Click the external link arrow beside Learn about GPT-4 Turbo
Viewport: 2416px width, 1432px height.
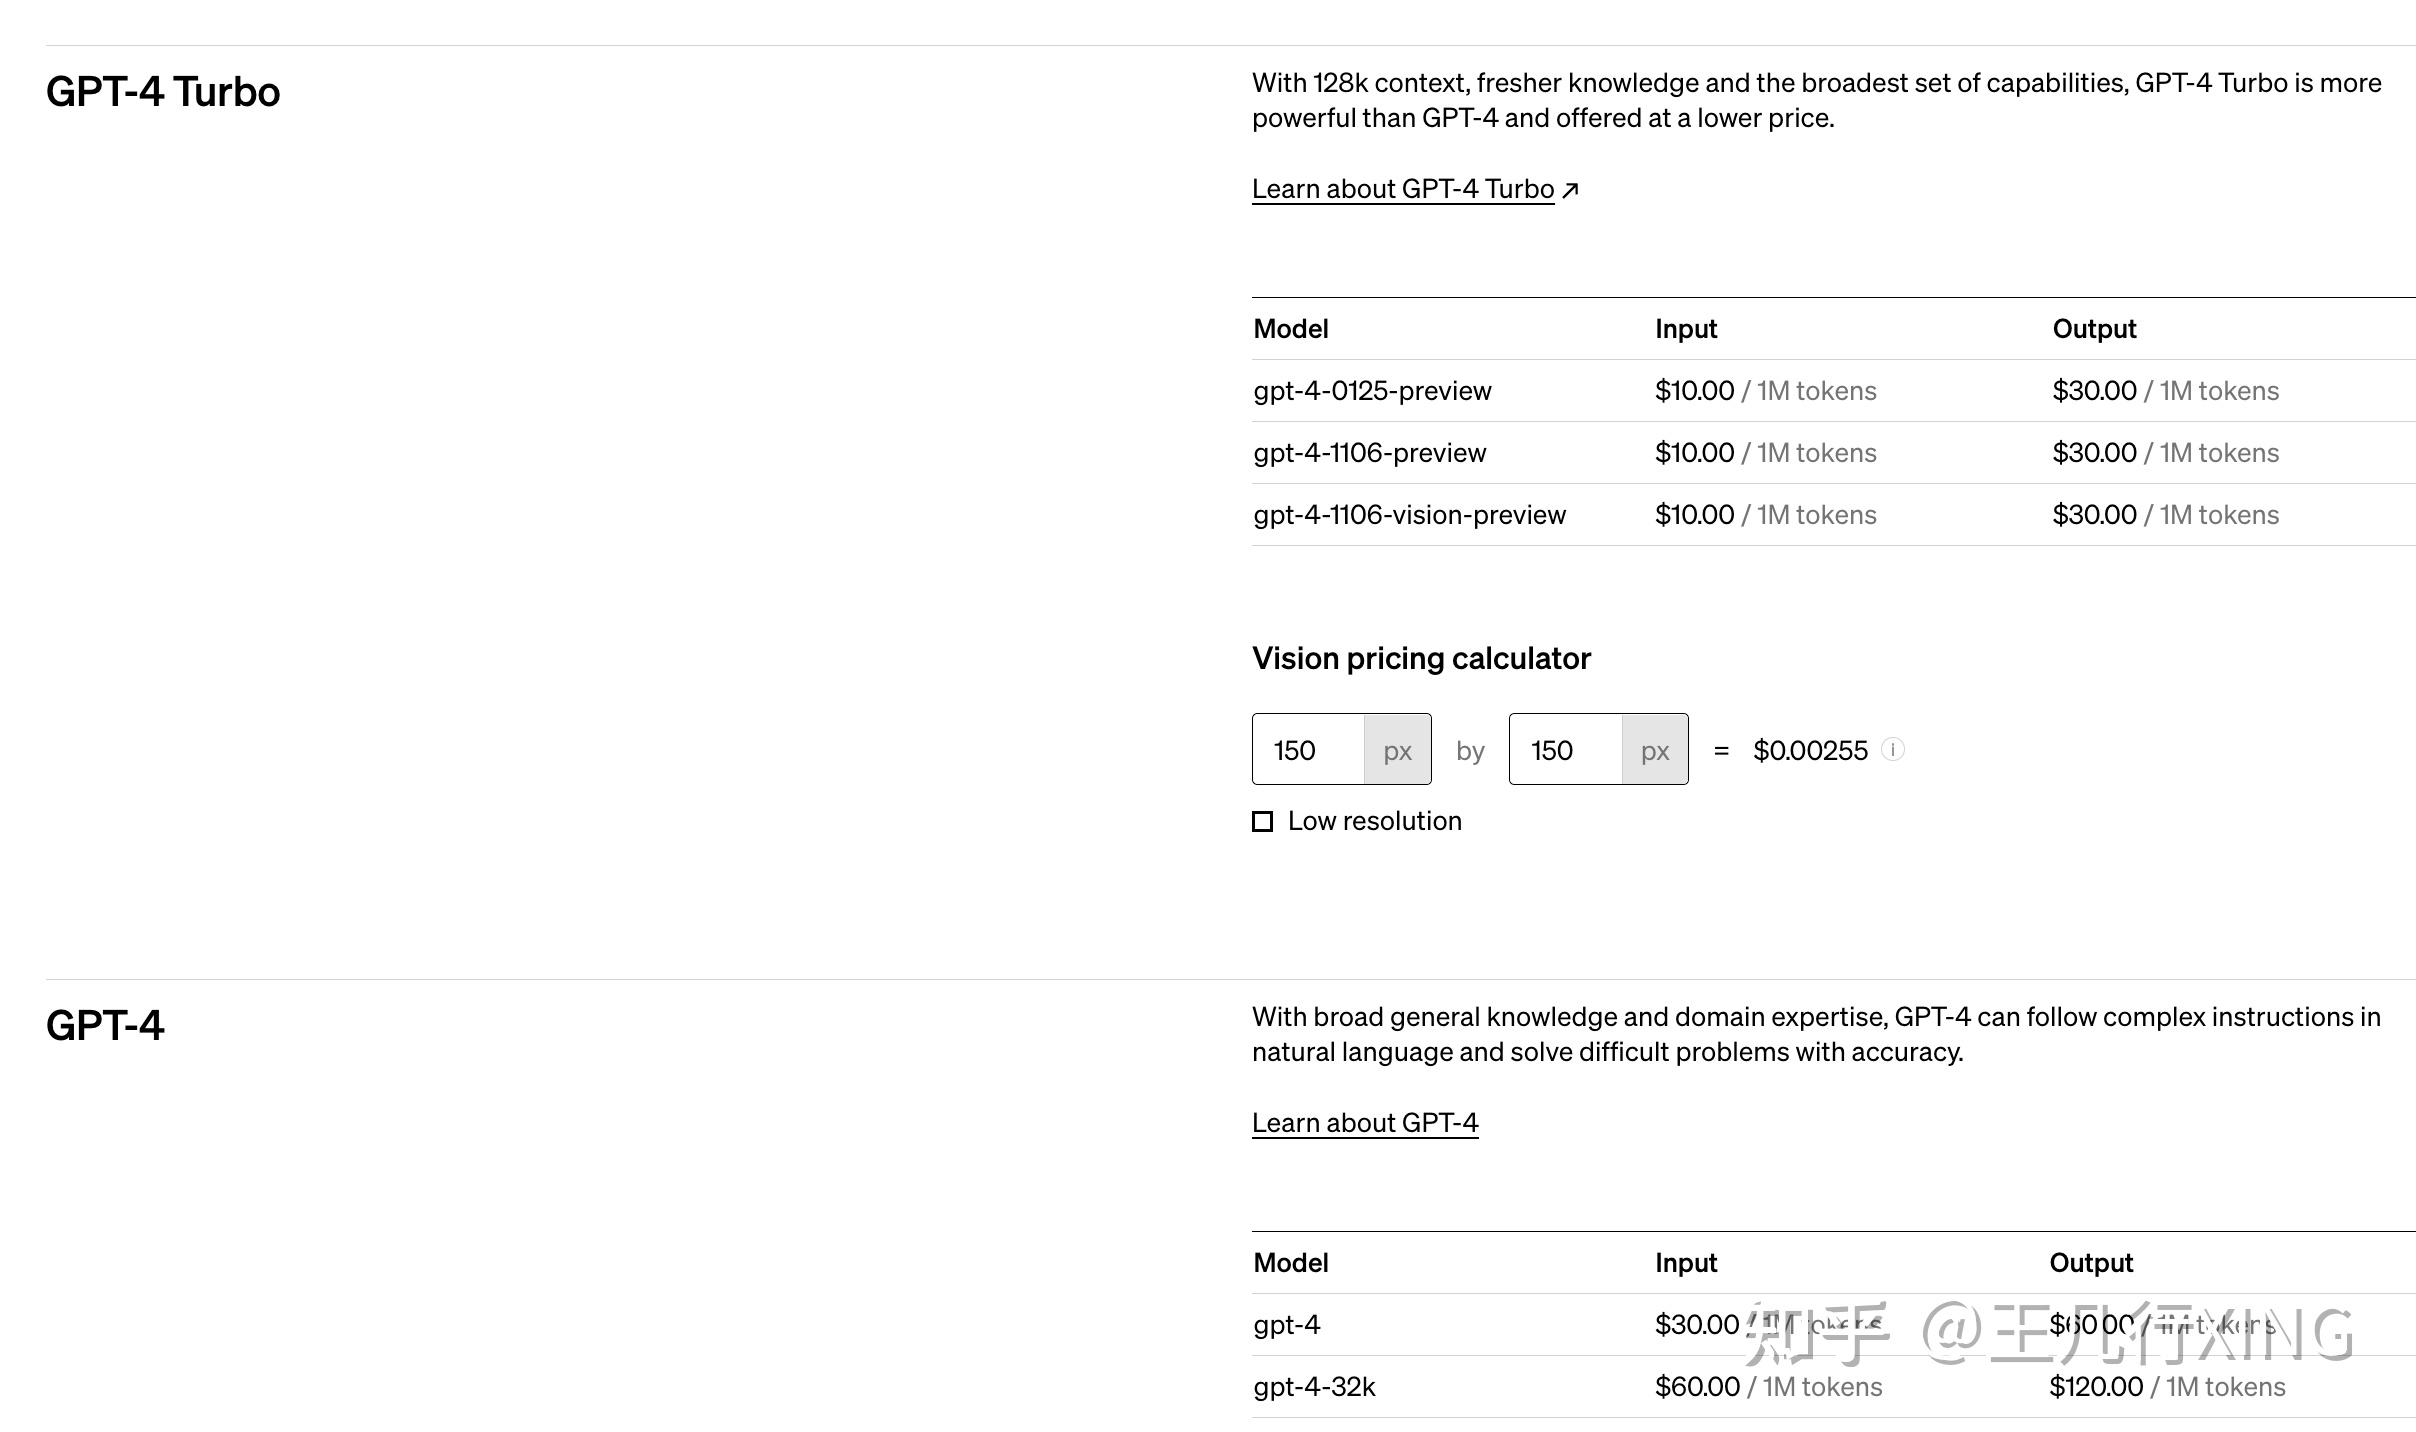[x=1571, y=188]
